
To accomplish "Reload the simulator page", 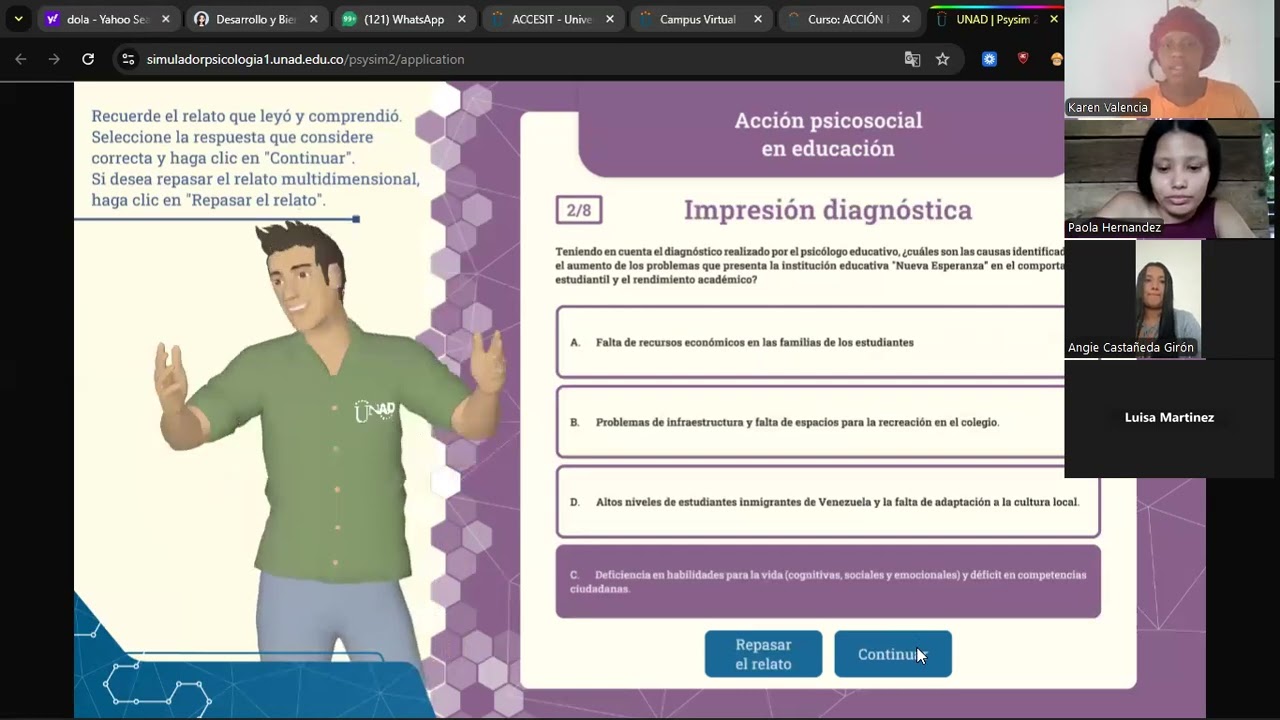I will click(88, 59).
